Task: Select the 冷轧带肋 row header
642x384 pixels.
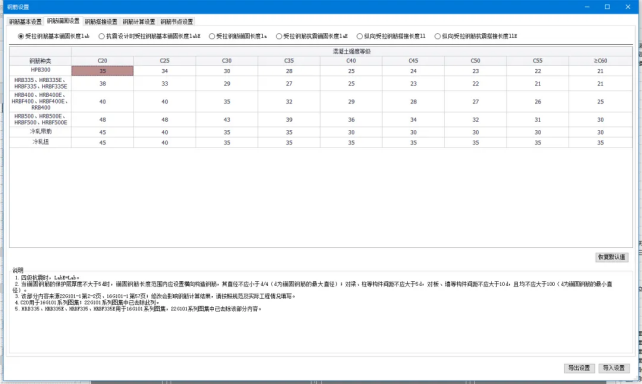Action: [41, 132]
